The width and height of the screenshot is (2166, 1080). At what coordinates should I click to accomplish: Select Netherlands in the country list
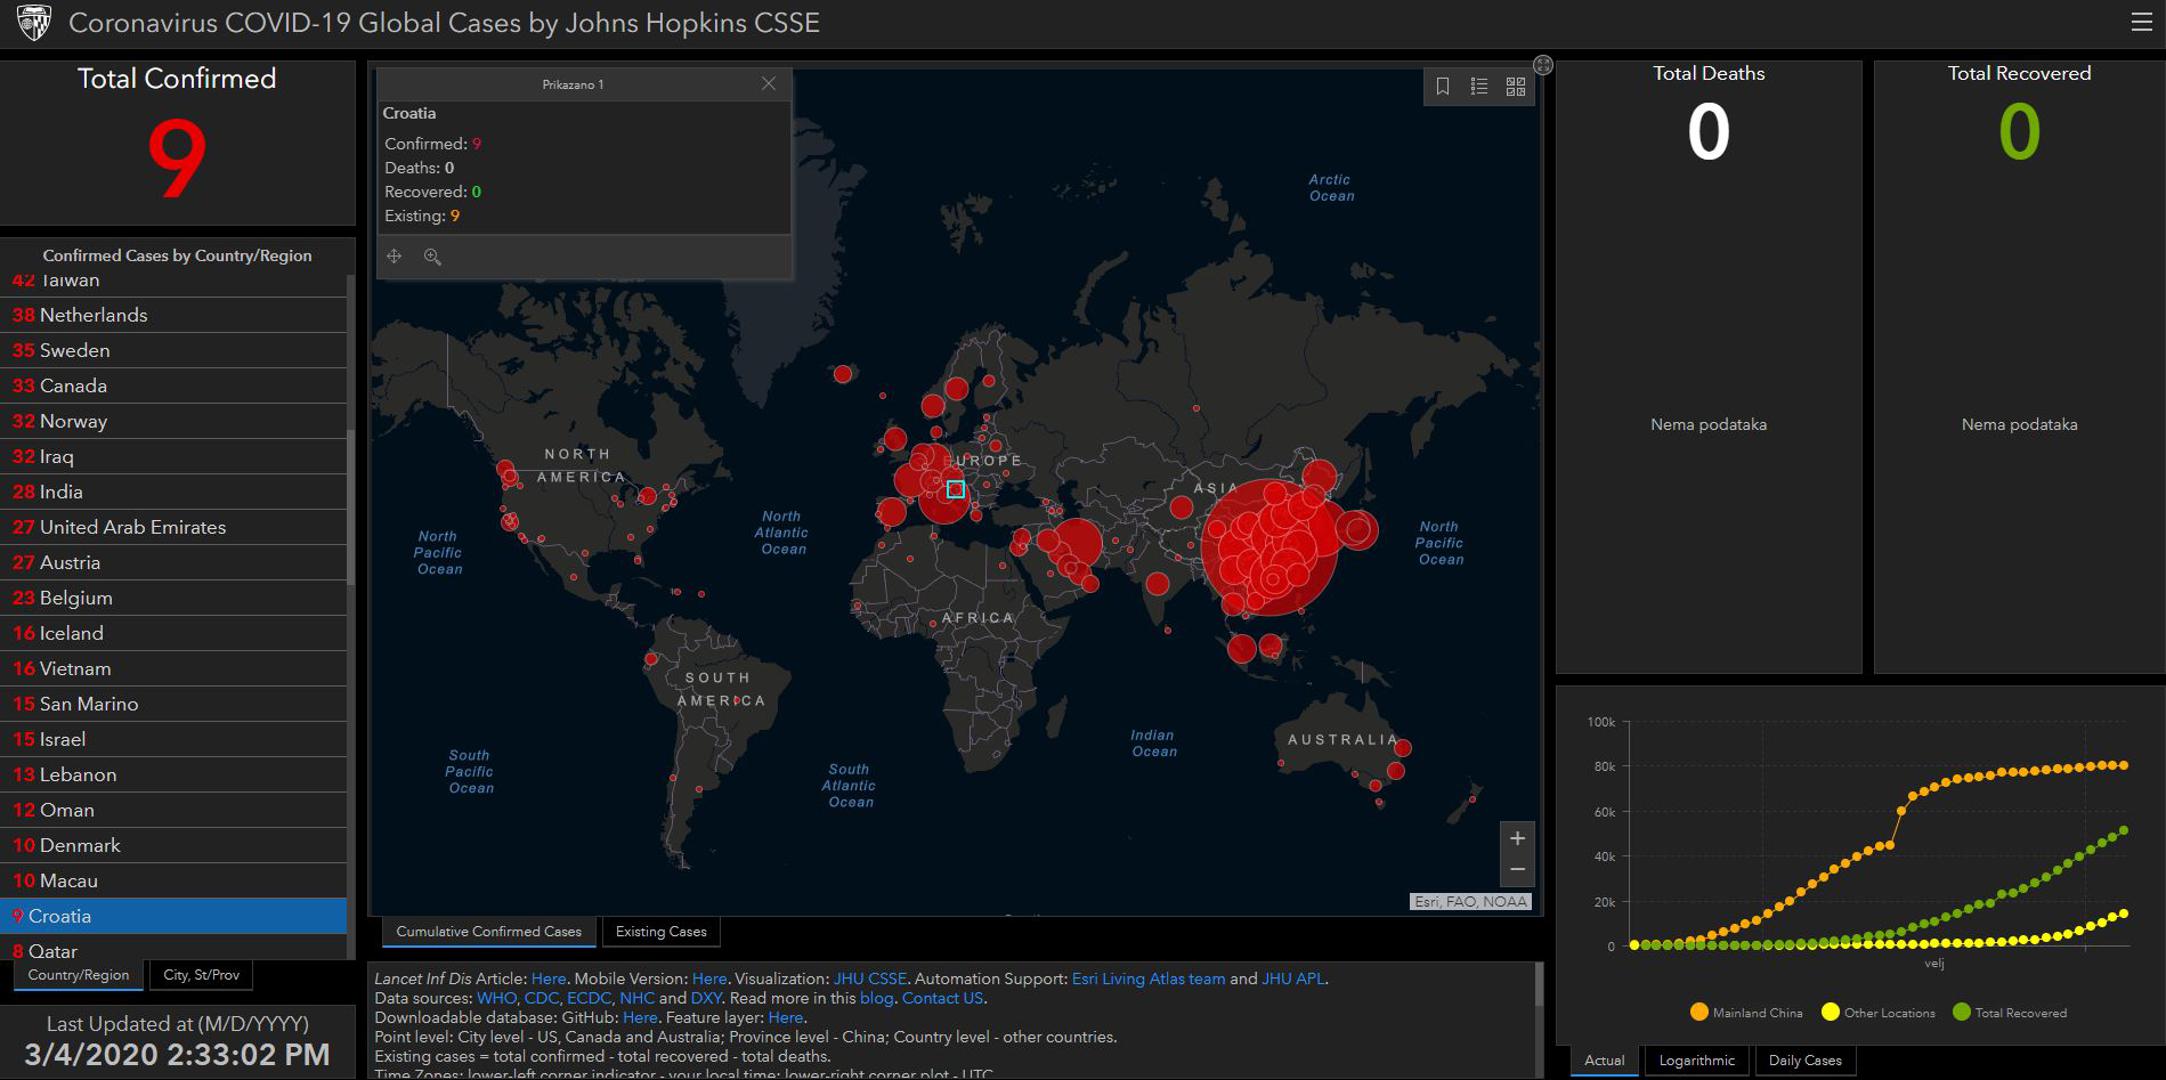pyautogui.click(x=93, y=315)
